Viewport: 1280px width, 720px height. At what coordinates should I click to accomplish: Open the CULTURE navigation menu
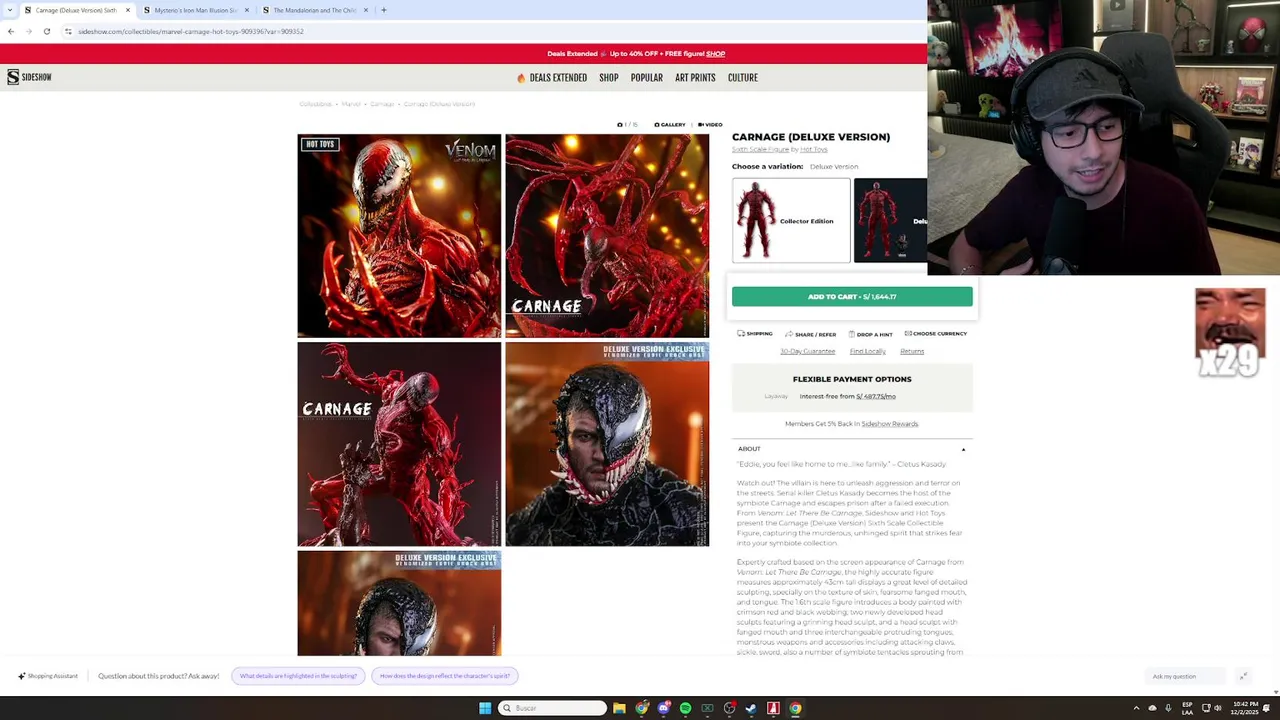[x=743, y=78]
